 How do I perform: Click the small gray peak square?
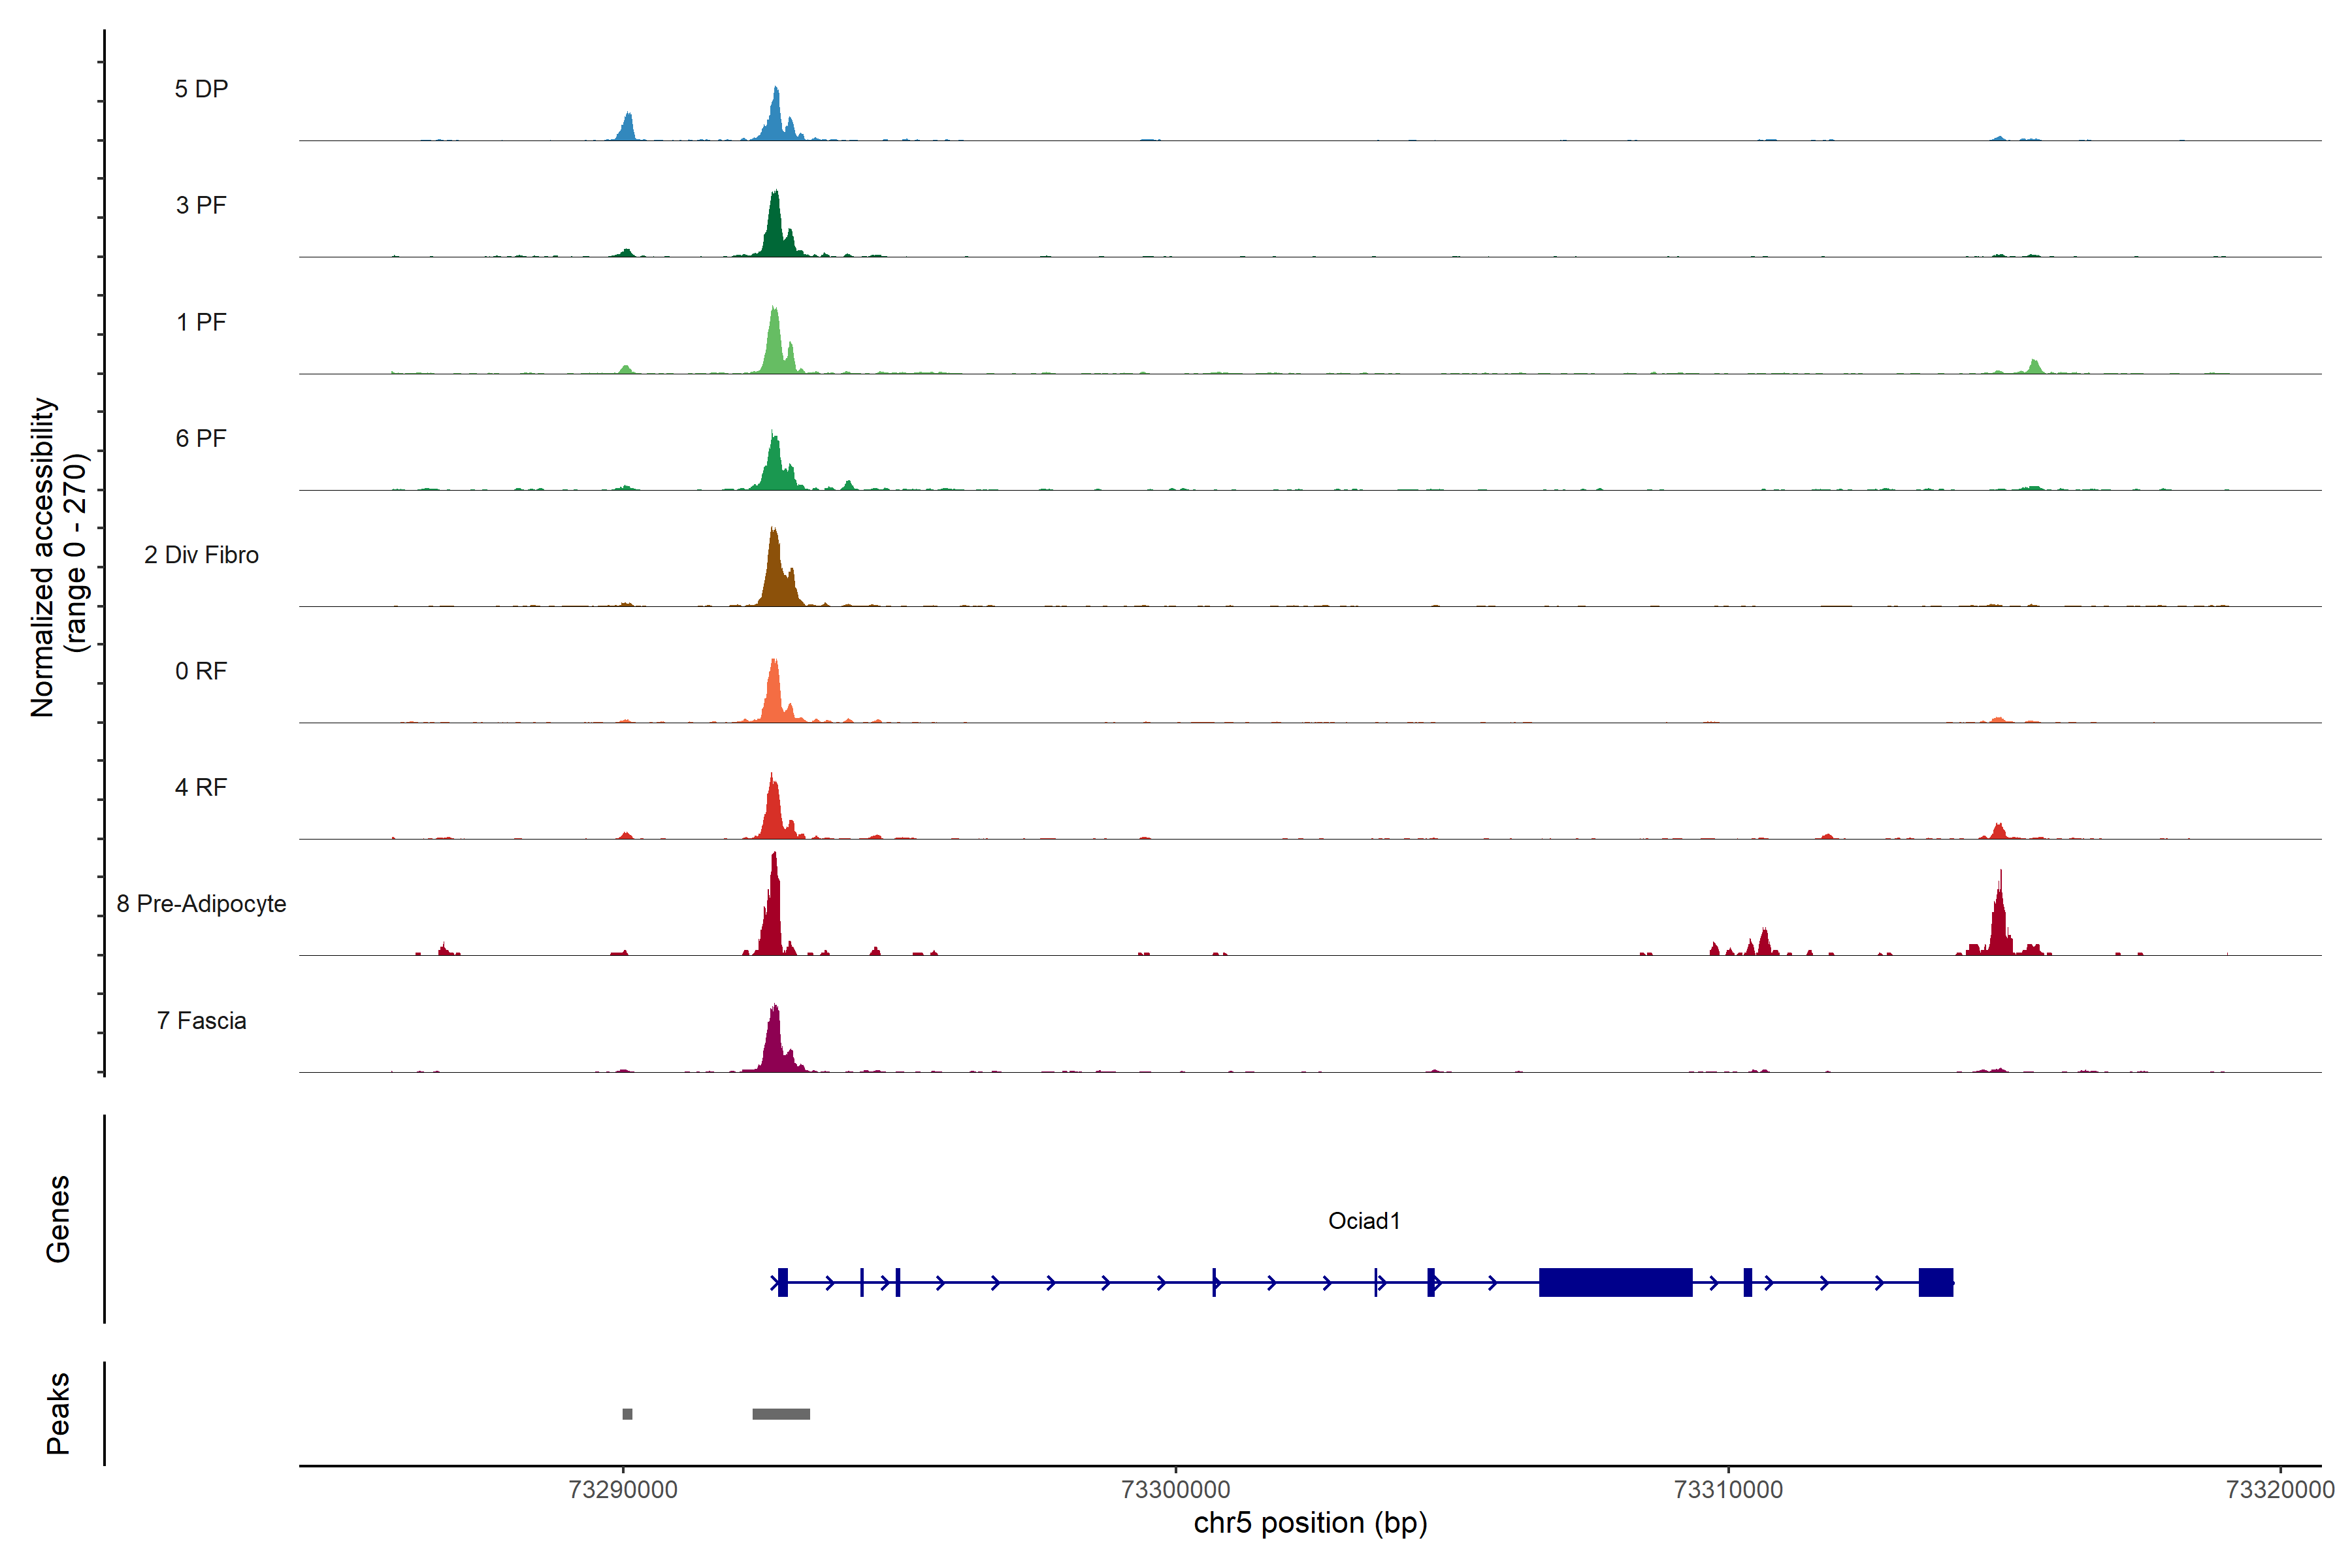pyautogui.click(x=627, y=1414)
